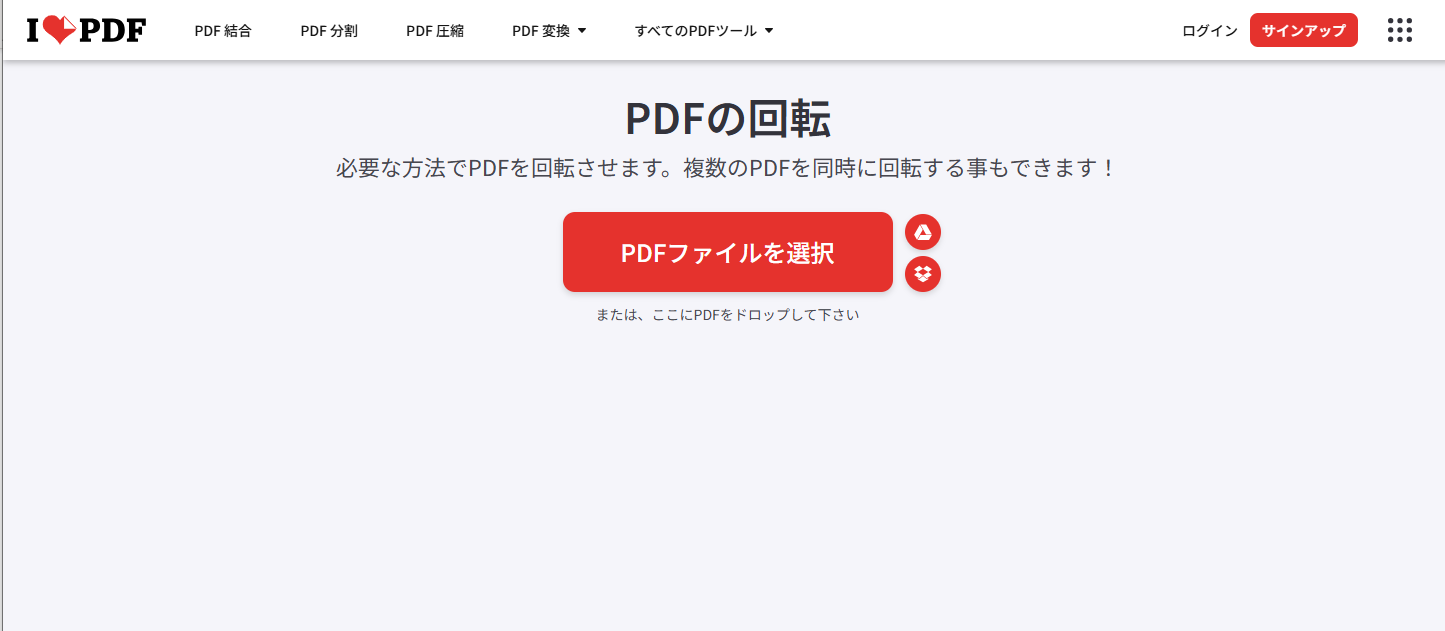1445x631 pixels.
Task: Click PDFファイルを選択 button
Action: coord(728,252)
